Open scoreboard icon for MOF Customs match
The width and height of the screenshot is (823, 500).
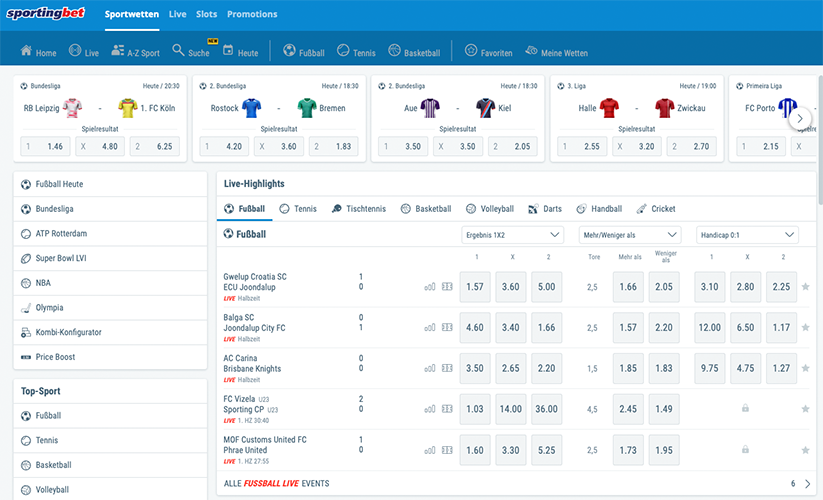click(447, 450)
